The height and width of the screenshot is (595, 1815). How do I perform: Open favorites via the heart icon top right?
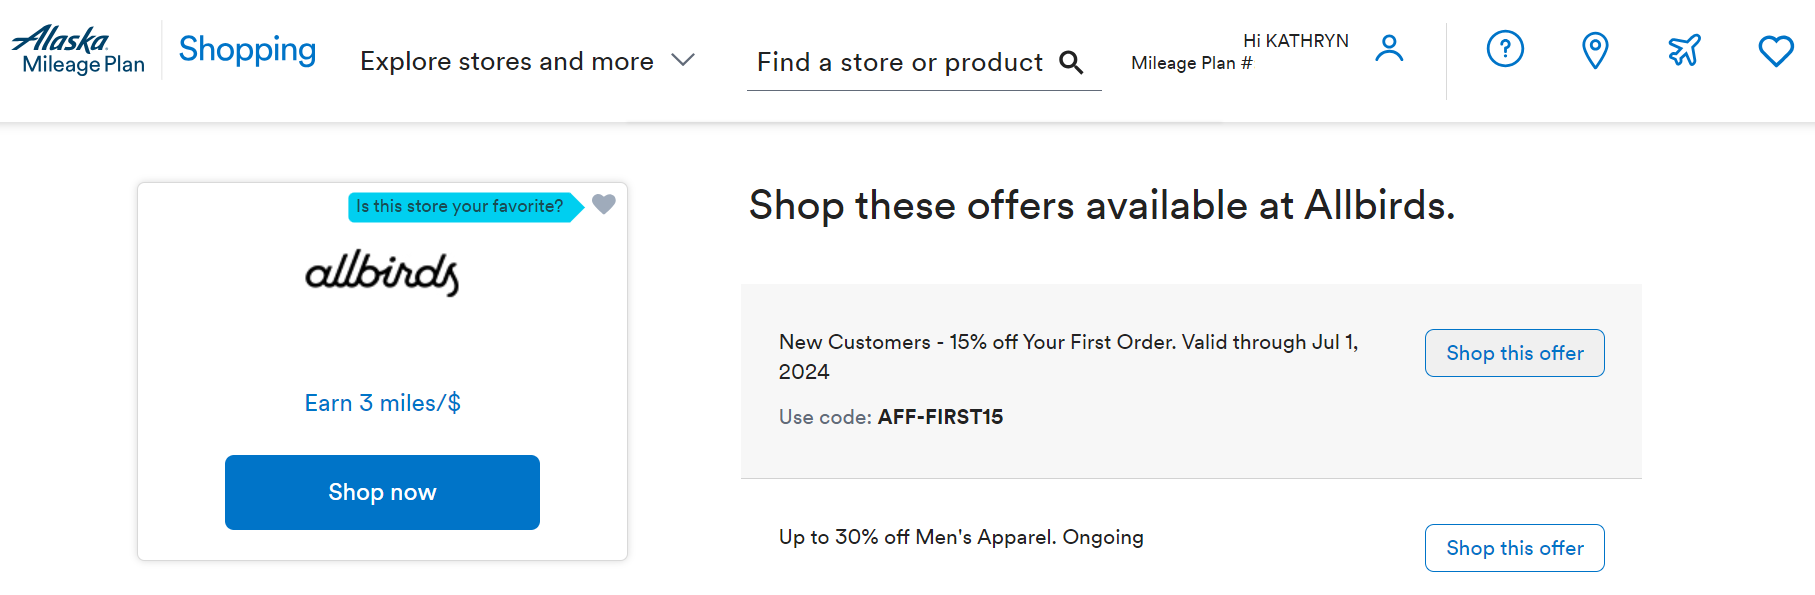(1775, 50)
